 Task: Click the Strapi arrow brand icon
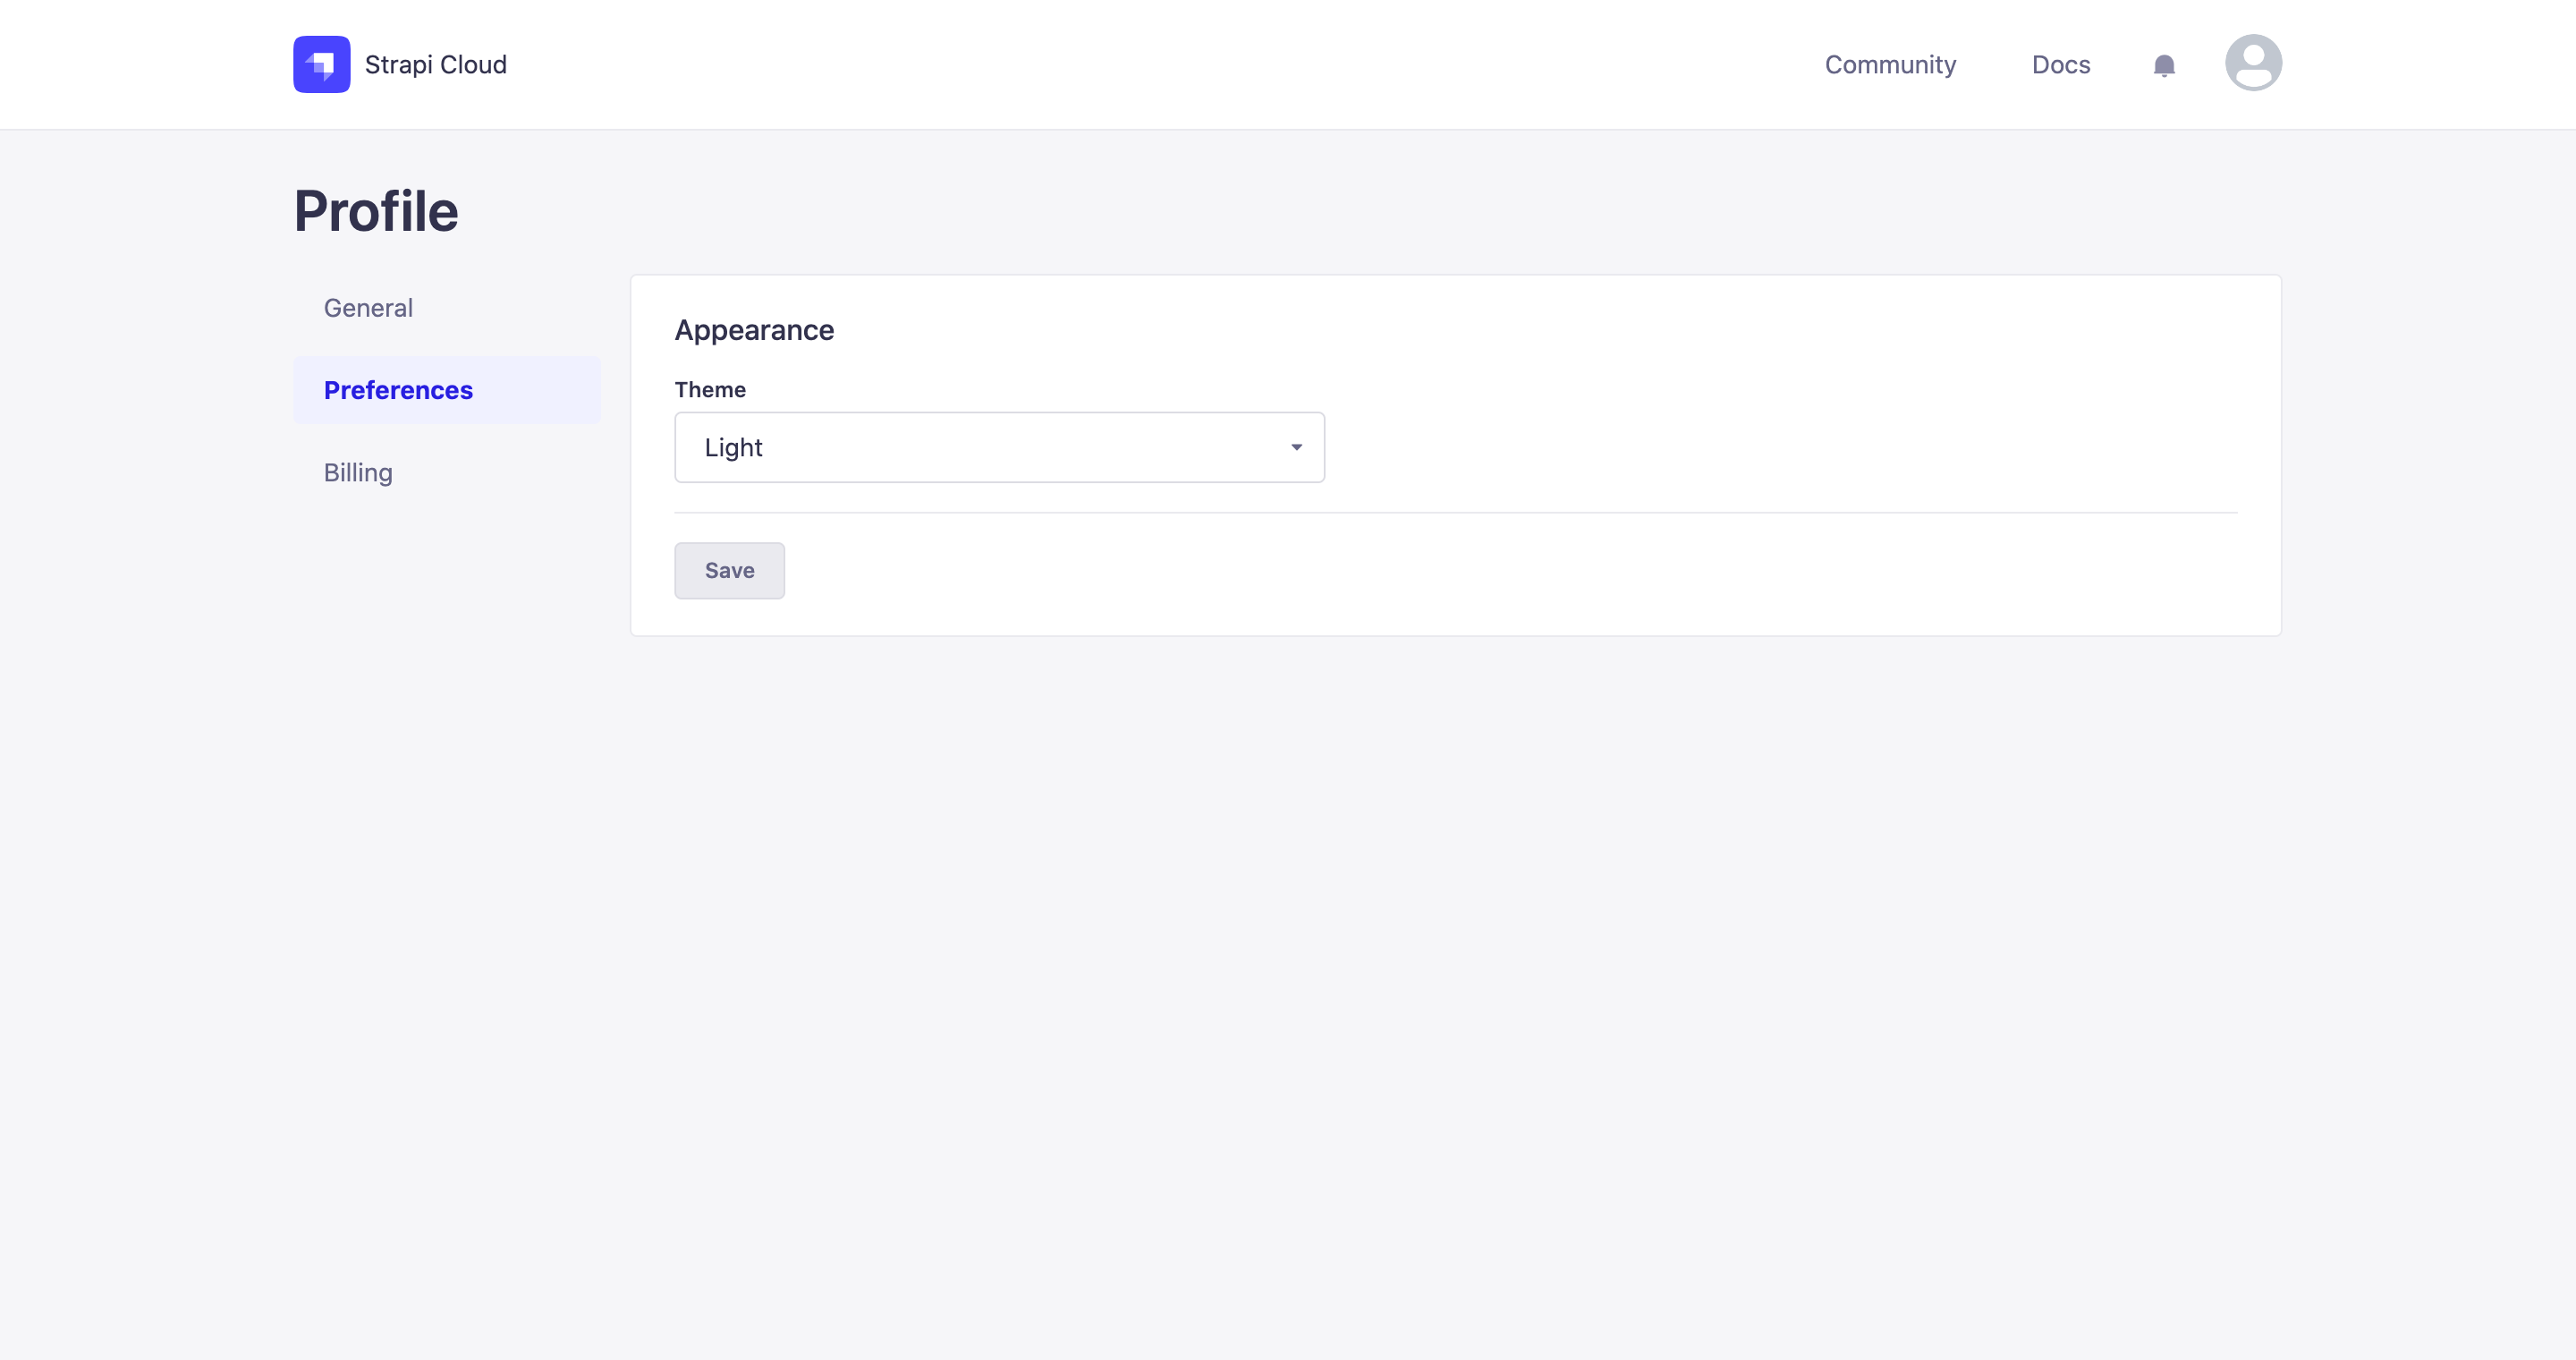[322, 64]
